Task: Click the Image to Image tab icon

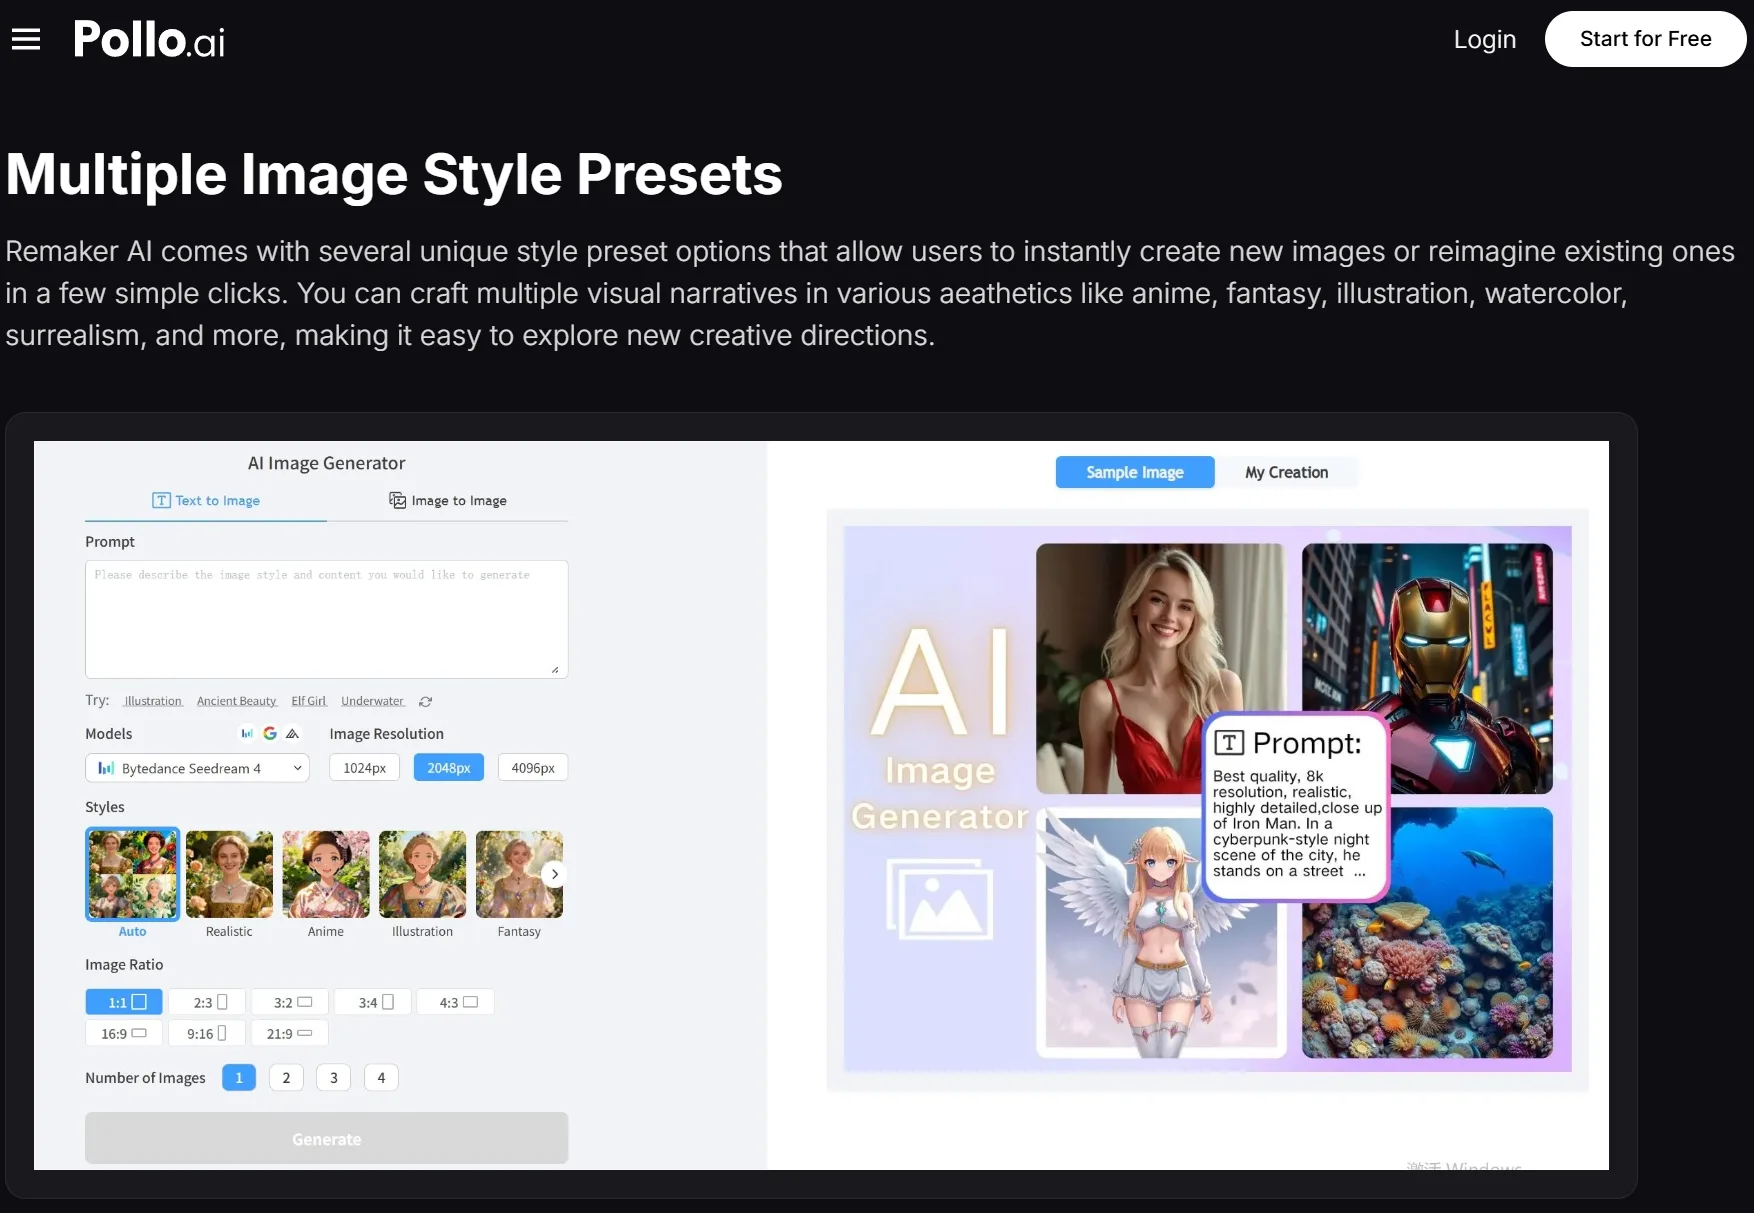Action: click(397, 500)
